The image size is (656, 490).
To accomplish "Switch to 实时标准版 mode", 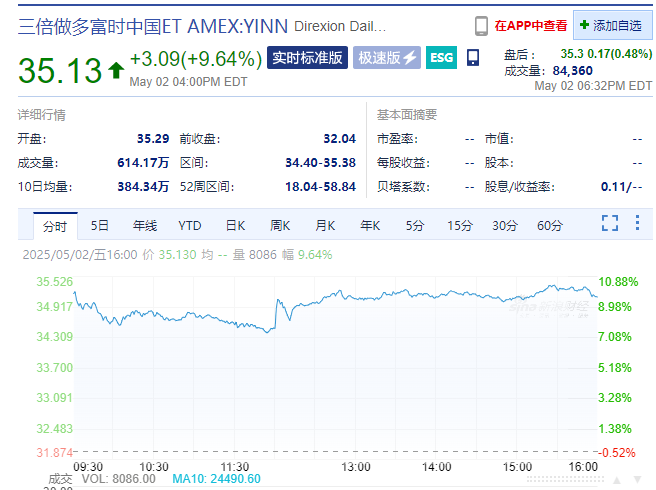I will click(x=308, y=58).
